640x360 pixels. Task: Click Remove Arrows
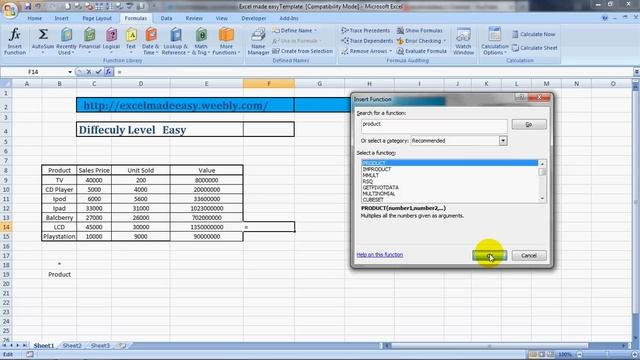[x=366, y=51]
